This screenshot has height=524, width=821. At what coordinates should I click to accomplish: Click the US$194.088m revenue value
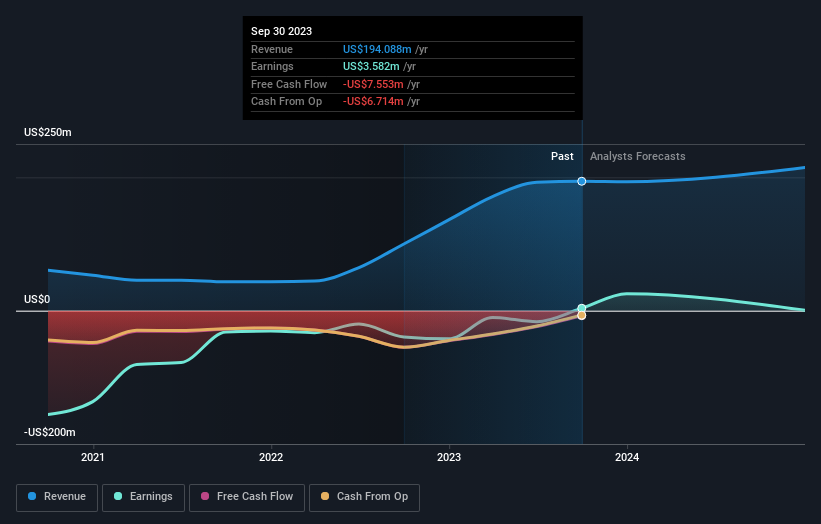point(377,49)
